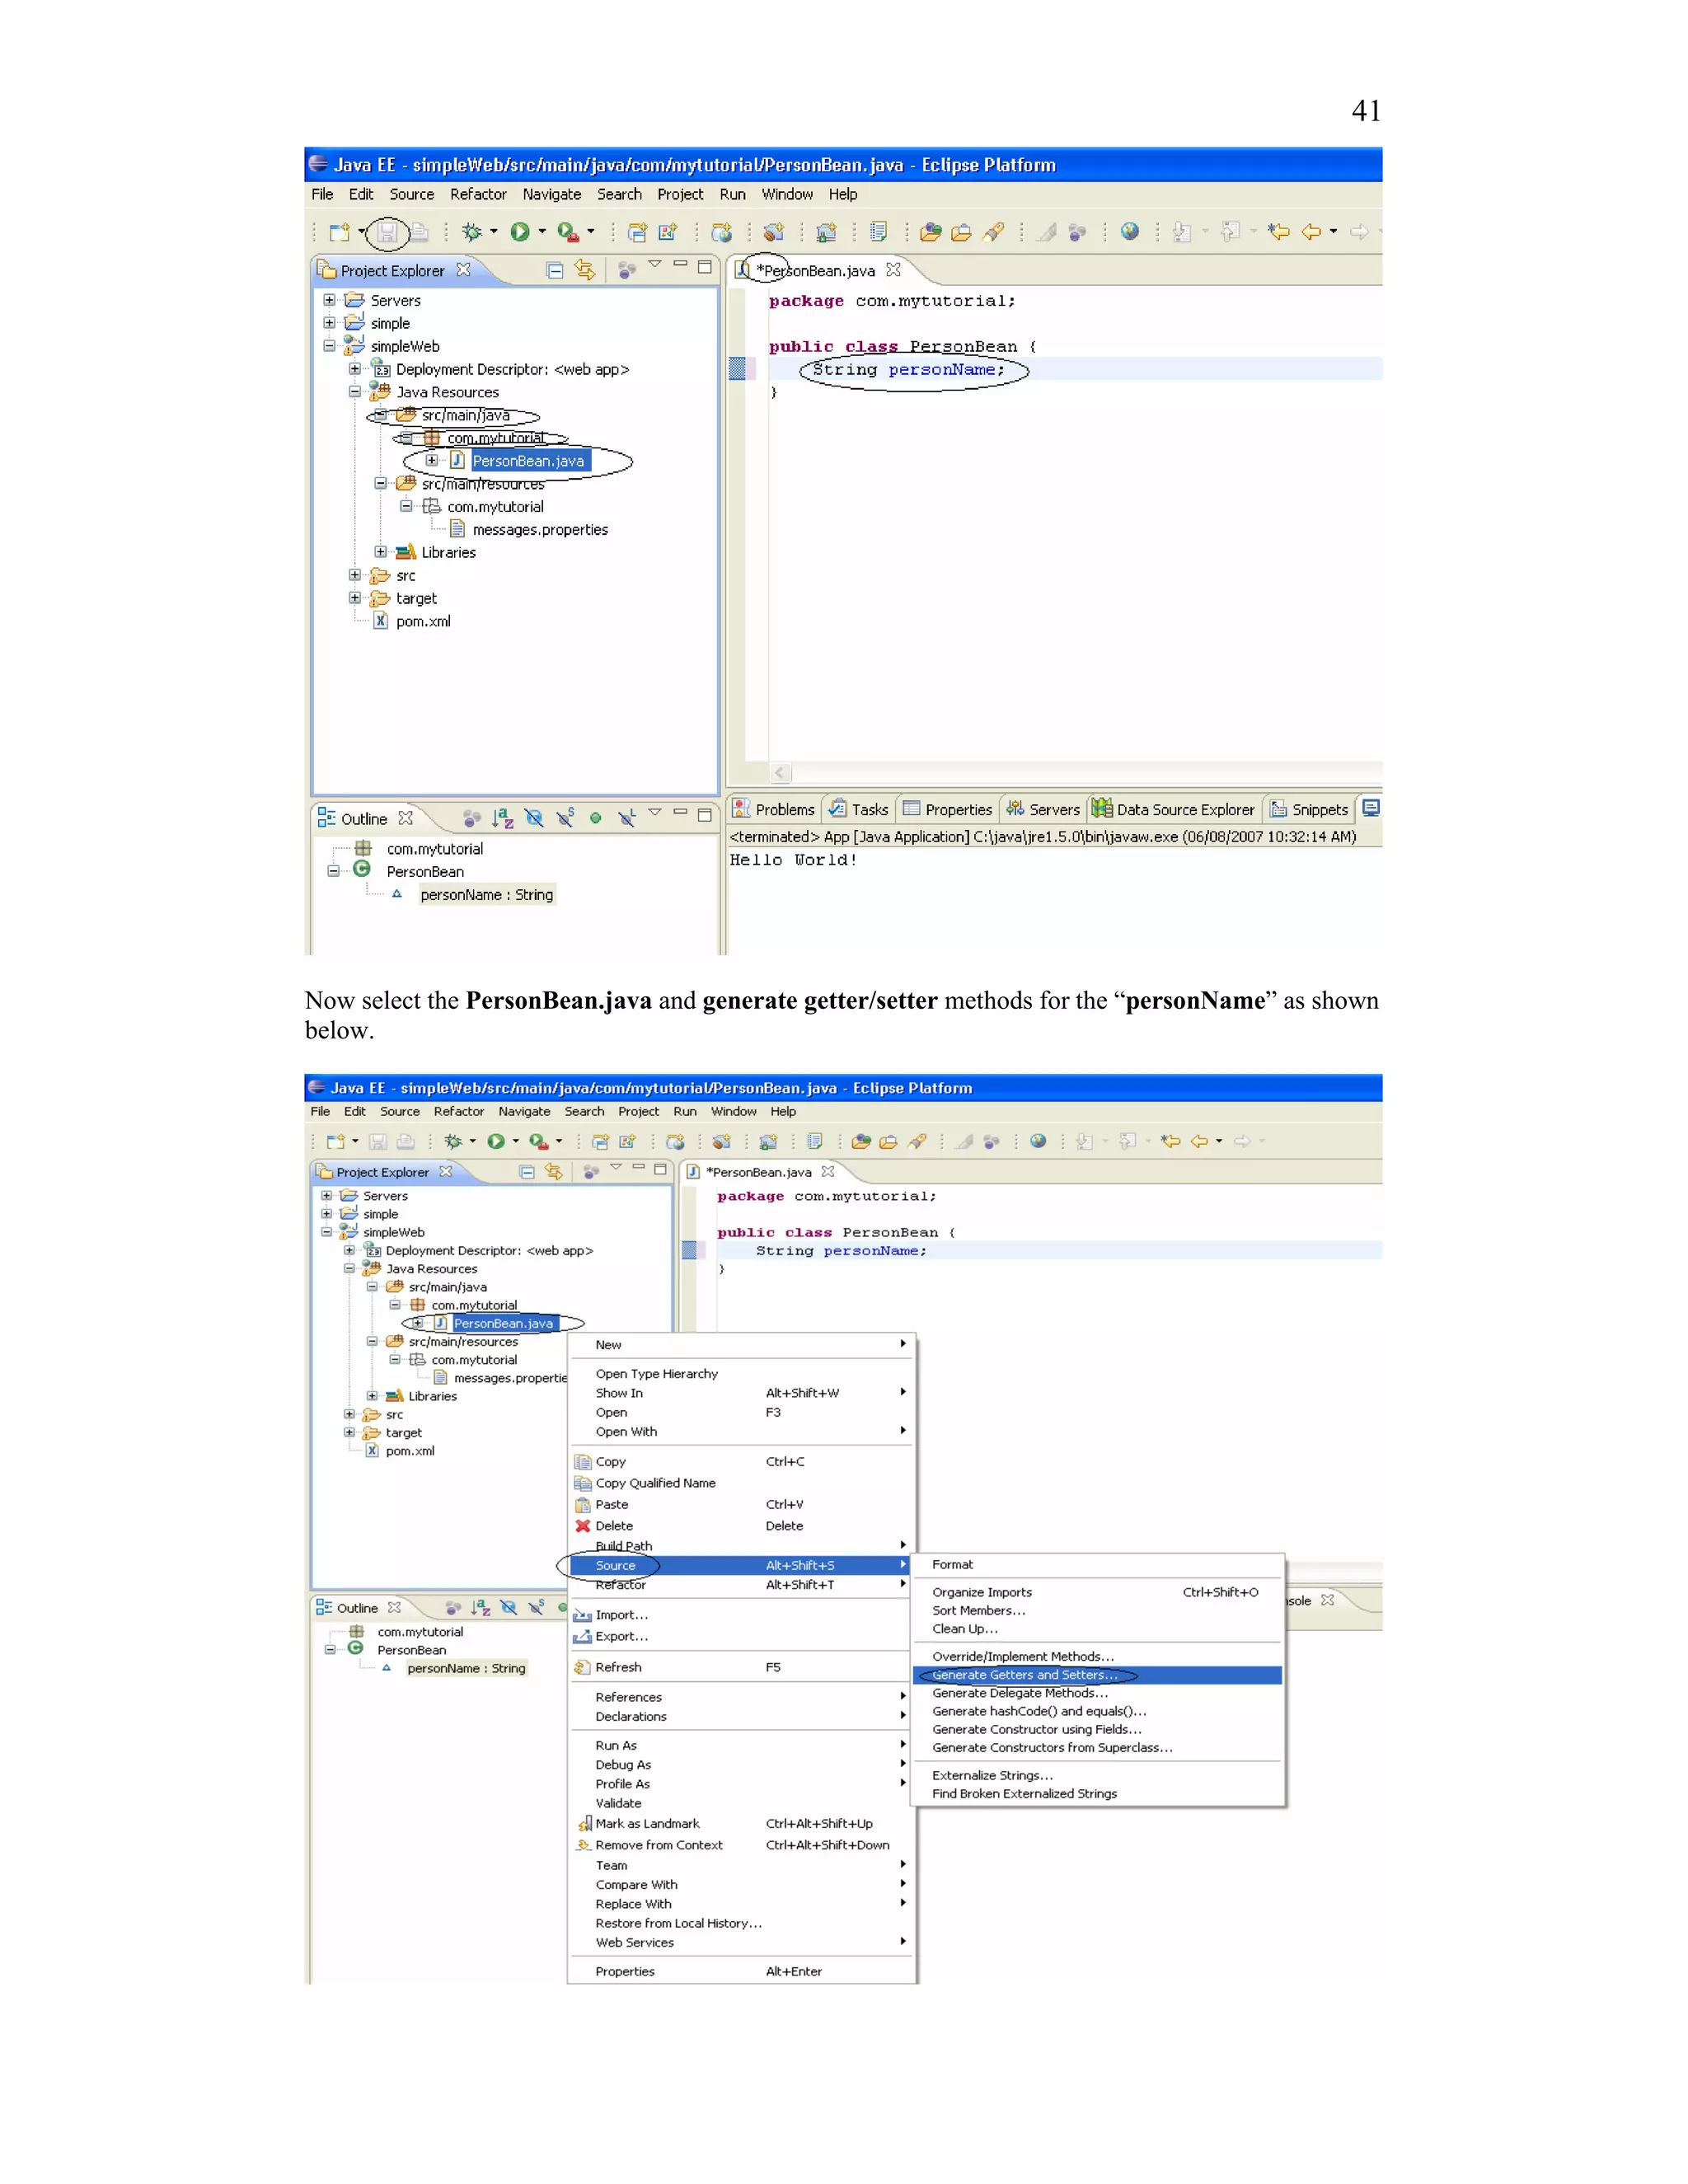The image size is (1688, 2184).
Task: Click the editor horizontal scrollbar left arrow
Action: [x=781, y=772]
